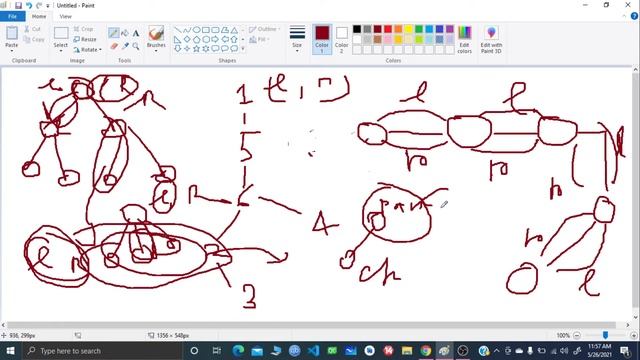This screenshot has width=640, height=360.
Task: Choose the Line shape
Action: click(x=178, y=30)
